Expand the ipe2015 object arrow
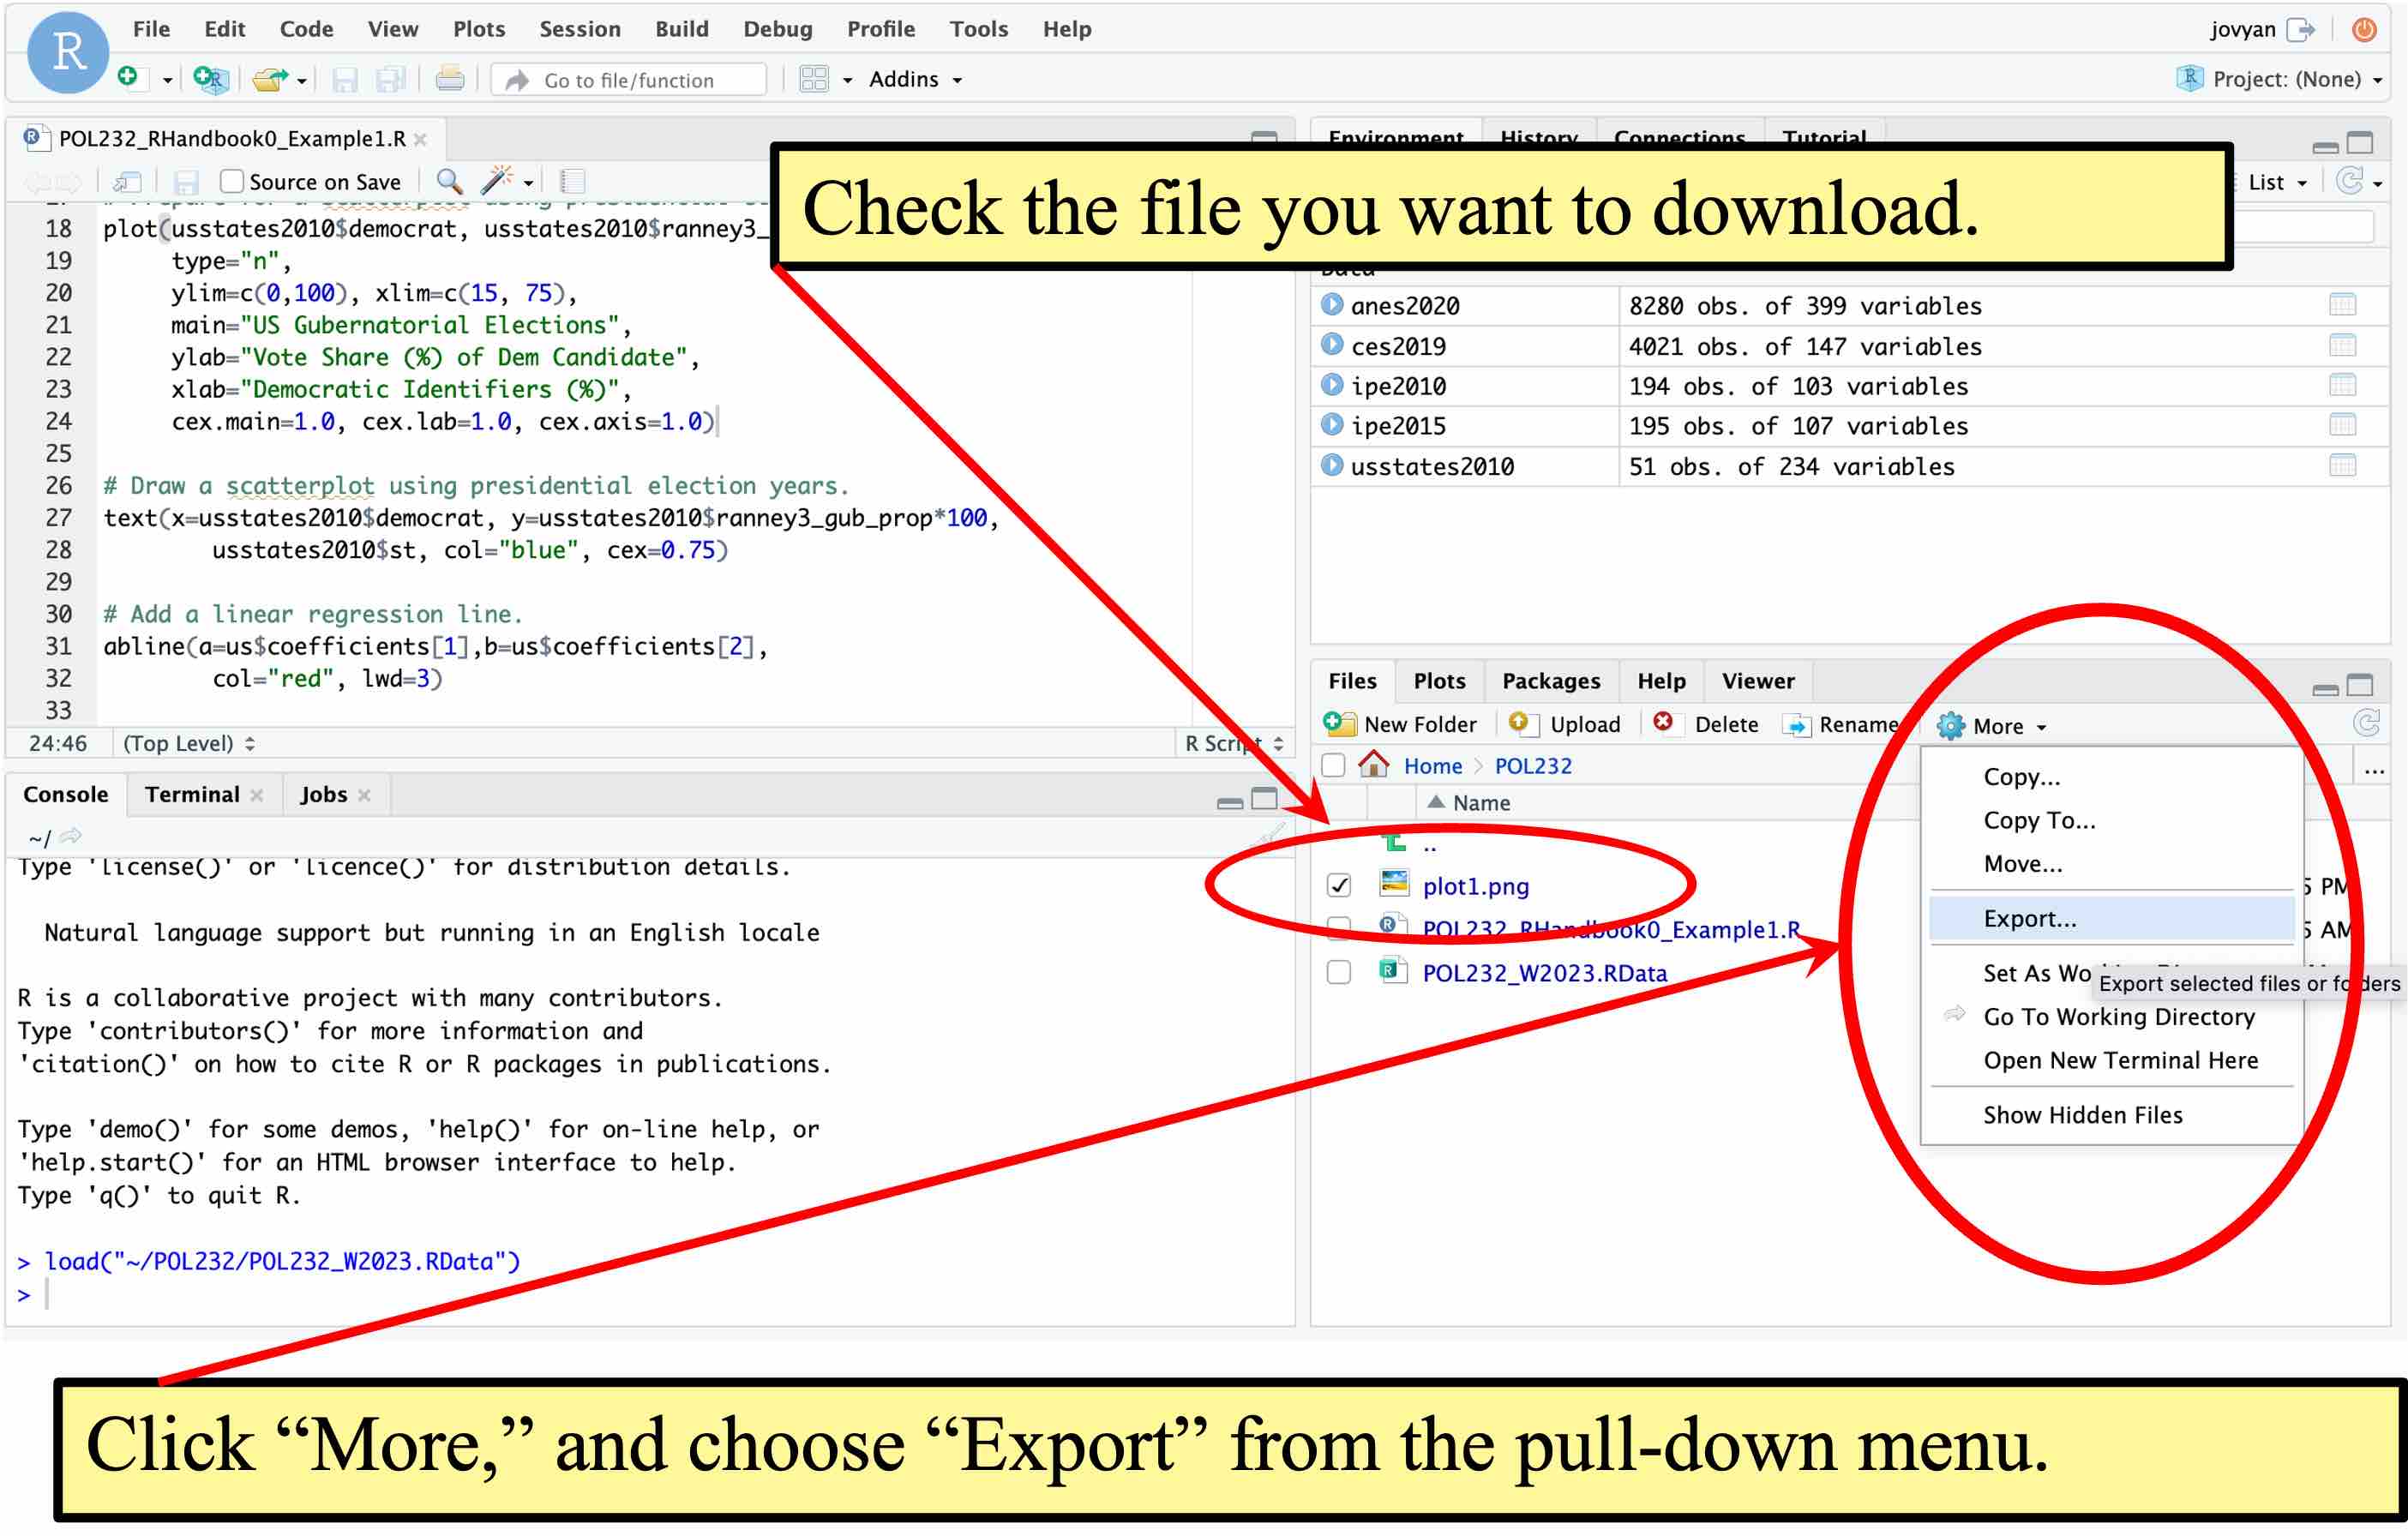Viewport: 2408px width, 1536px height. (1332, 424)
